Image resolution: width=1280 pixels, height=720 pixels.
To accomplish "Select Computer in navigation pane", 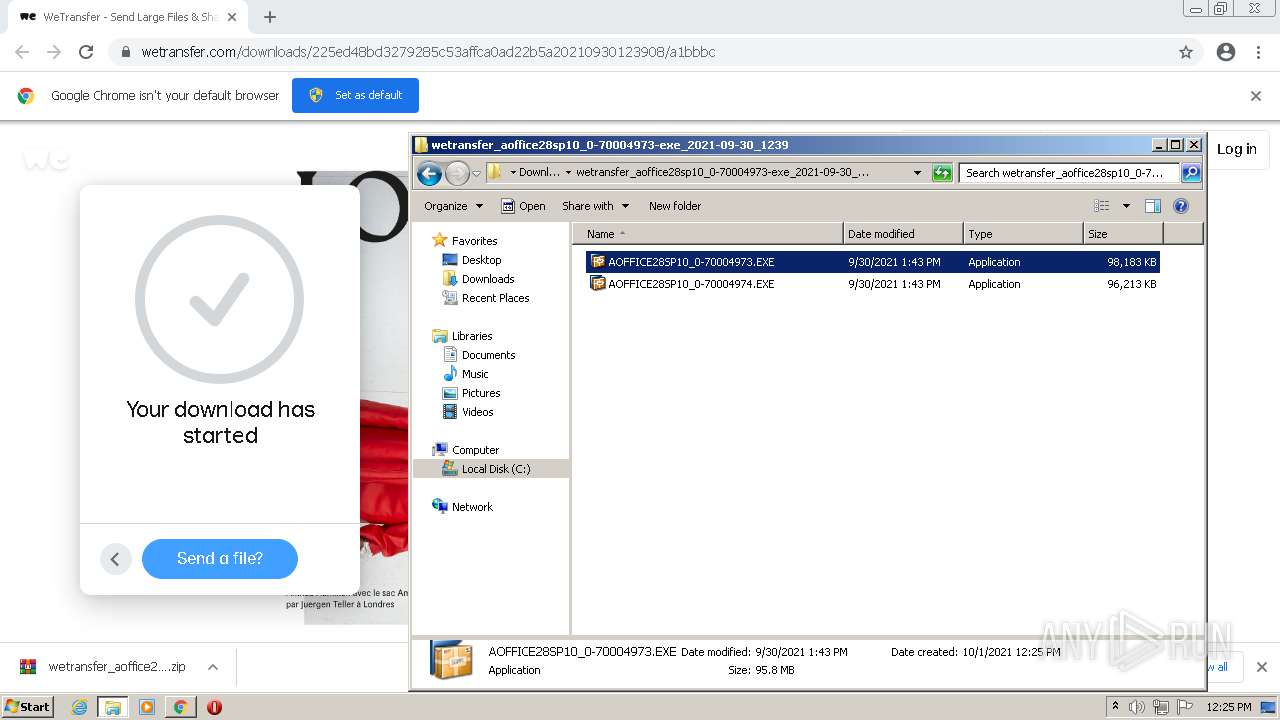I will pyautogui.click(x=475, y=450).
